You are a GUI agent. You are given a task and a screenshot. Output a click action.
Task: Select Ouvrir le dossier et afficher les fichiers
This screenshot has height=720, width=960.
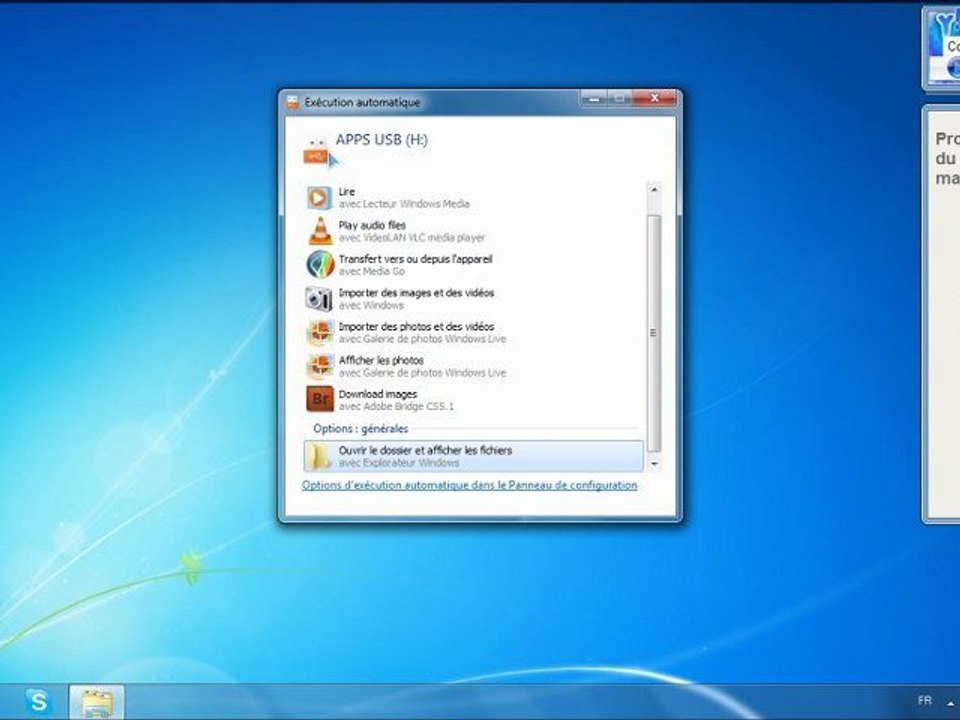pyautogui.click(x=473, y=456)
